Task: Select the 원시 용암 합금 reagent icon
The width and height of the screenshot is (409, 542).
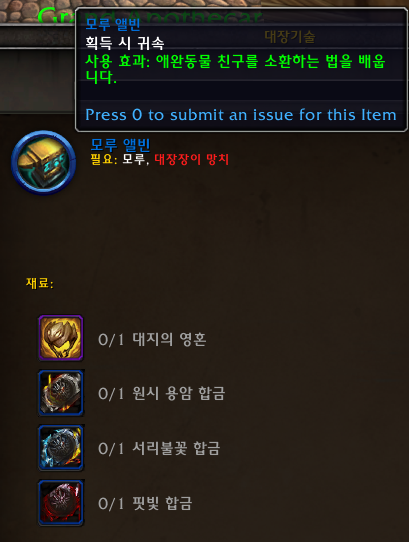Action: click(x=61, y=392)
